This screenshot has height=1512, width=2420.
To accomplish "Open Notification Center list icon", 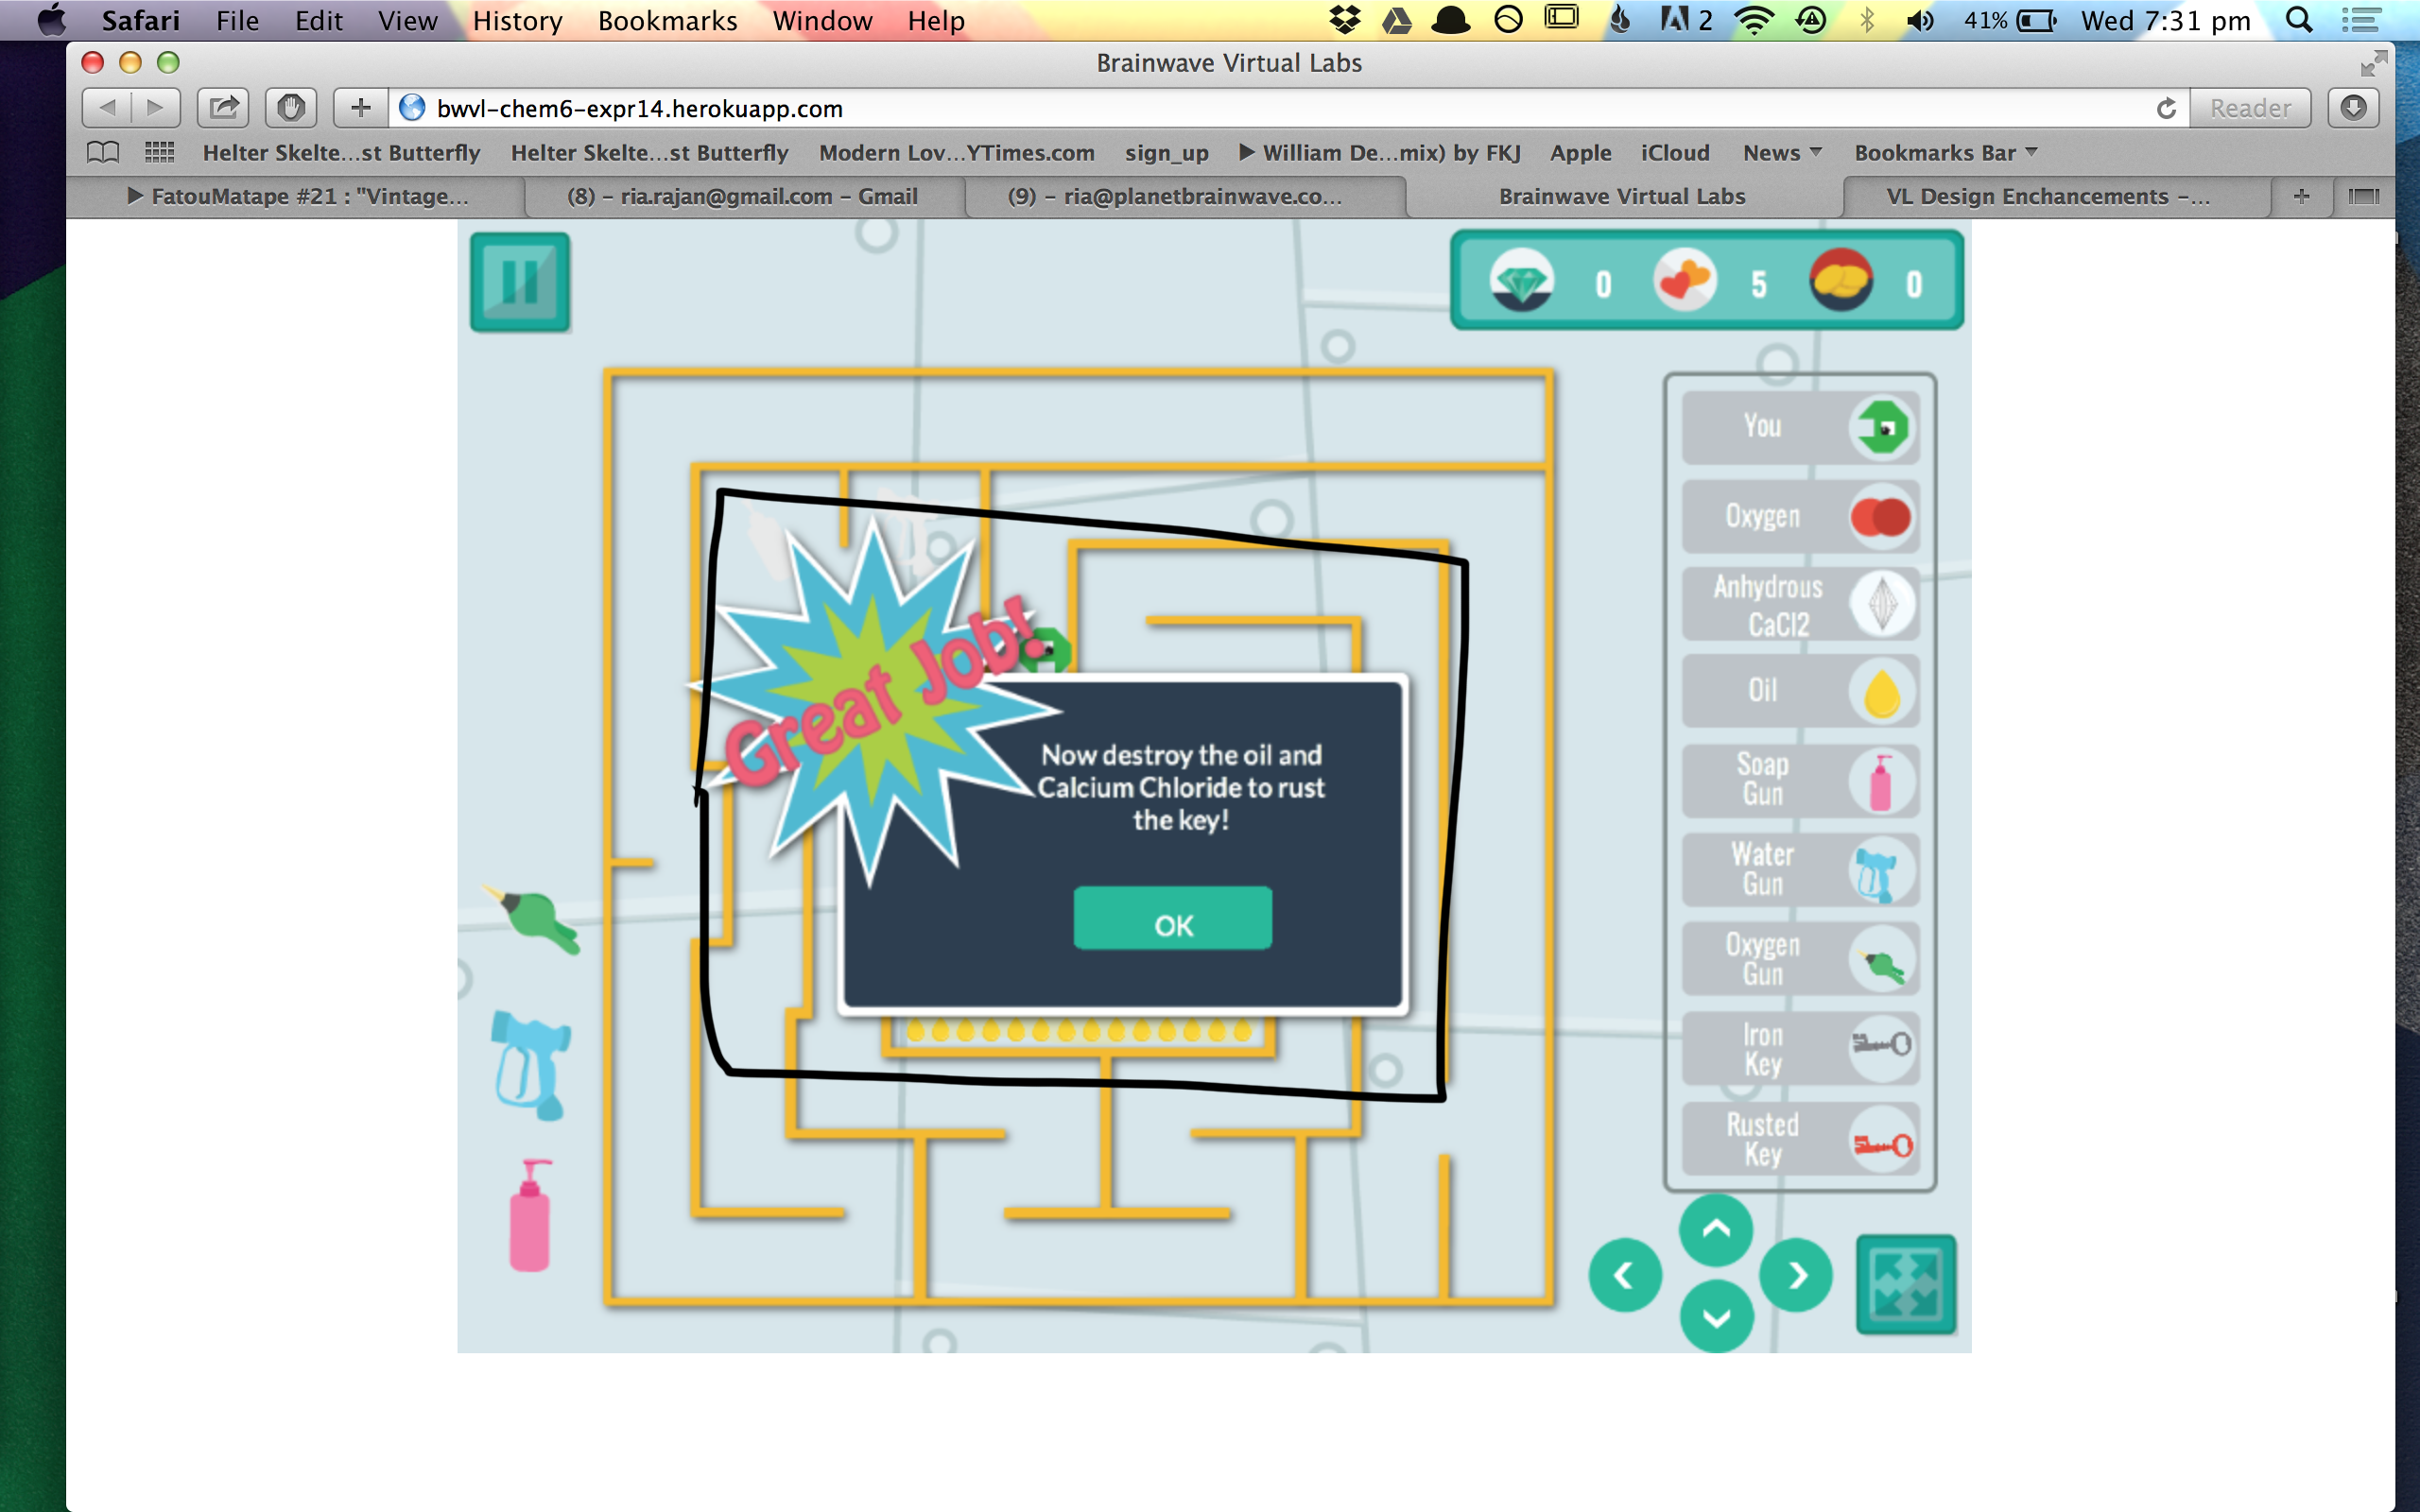I will pyautogui.click(x=2361, y=20).
